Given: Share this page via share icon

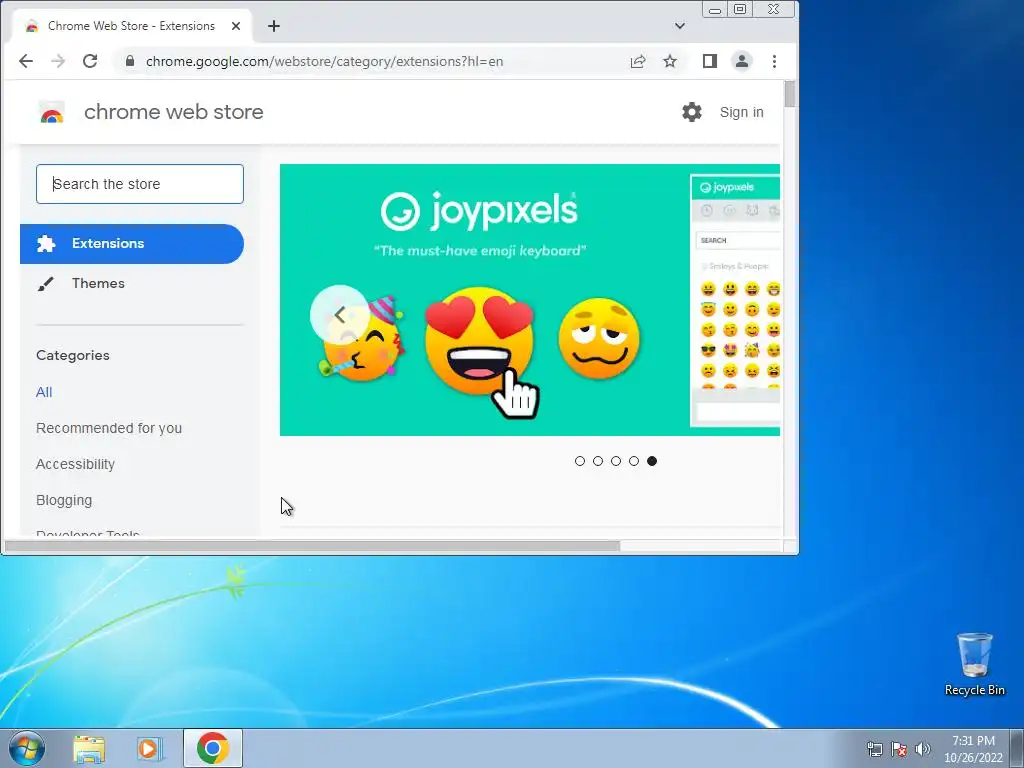Looking at the screenshot, I should 638,61.
